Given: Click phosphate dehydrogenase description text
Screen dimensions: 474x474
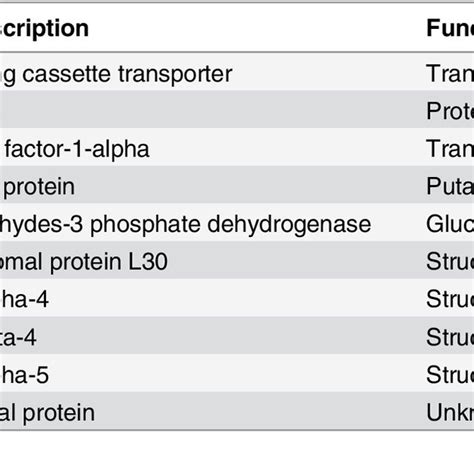Looking at the screenshot, I should tap(185, 224).
